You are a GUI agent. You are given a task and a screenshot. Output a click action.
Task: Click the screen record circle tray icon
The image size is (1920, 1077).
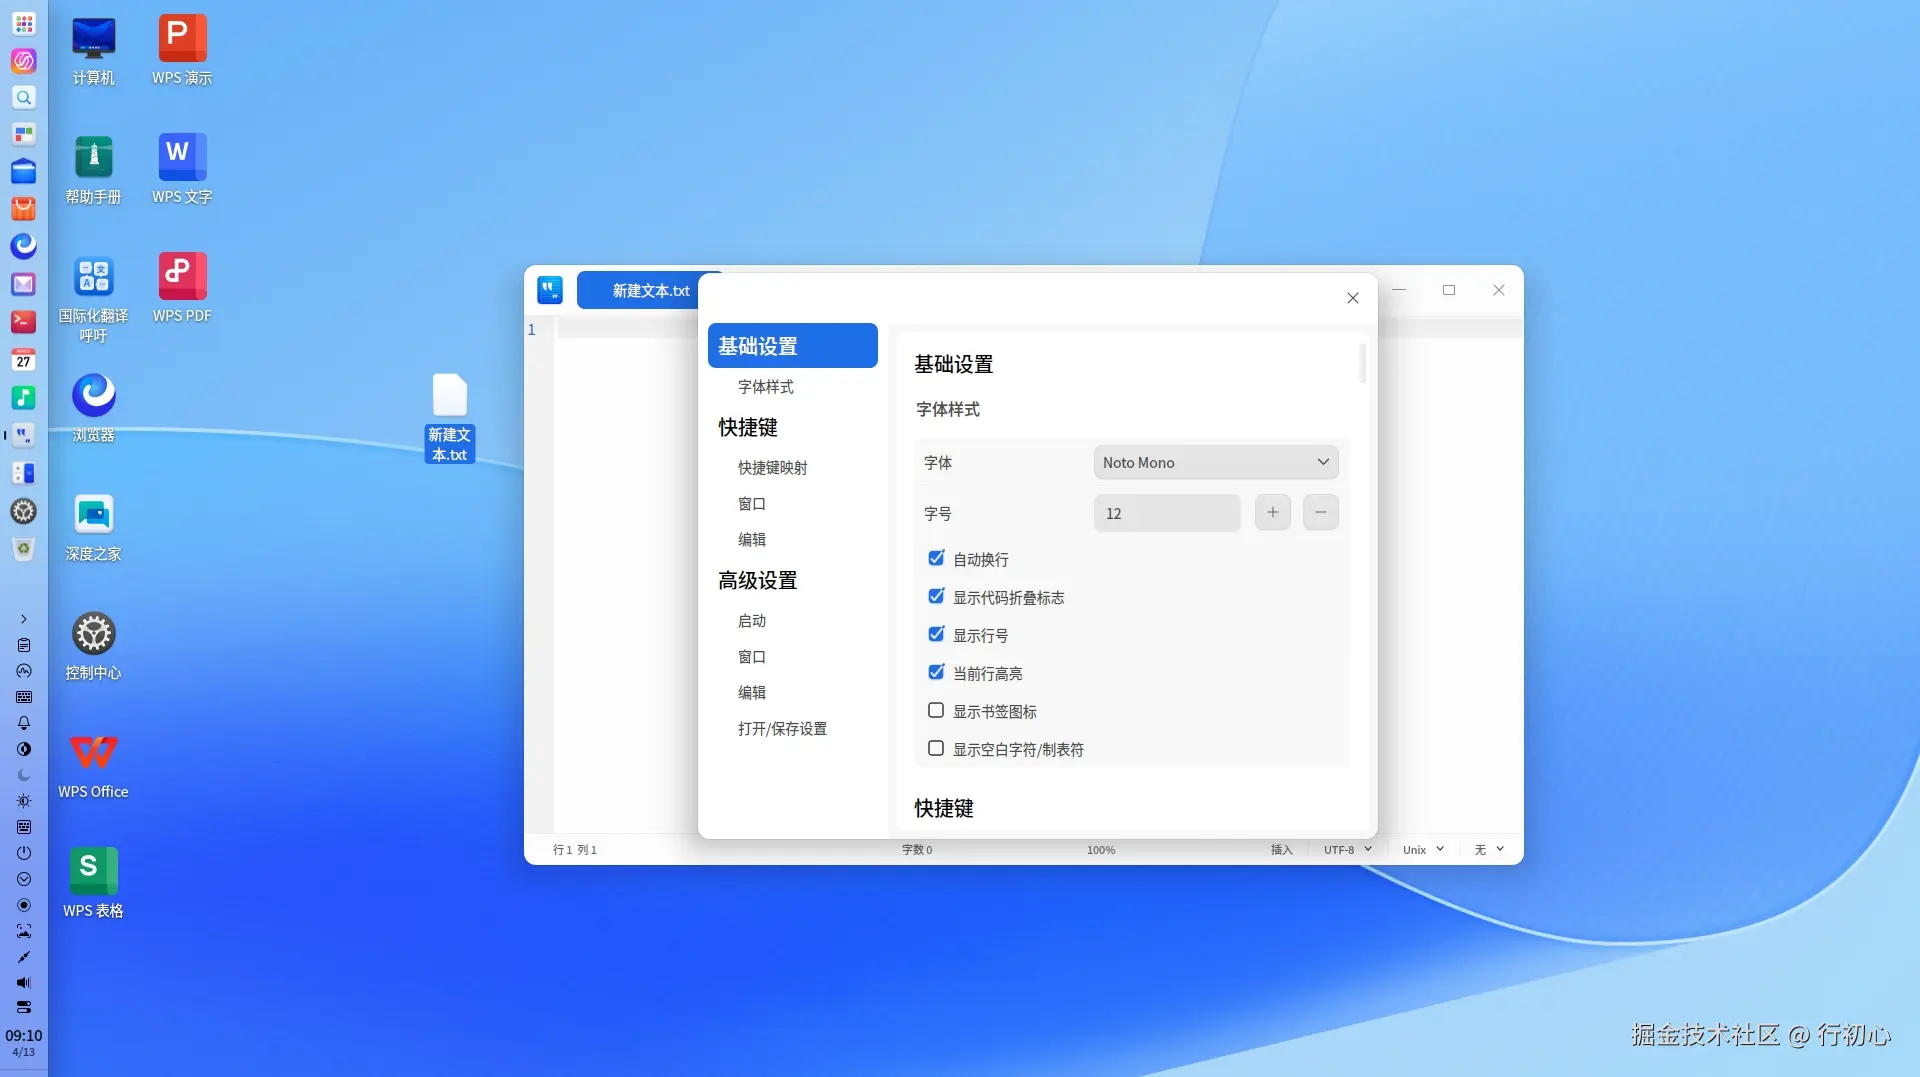(x=24, y=905)
